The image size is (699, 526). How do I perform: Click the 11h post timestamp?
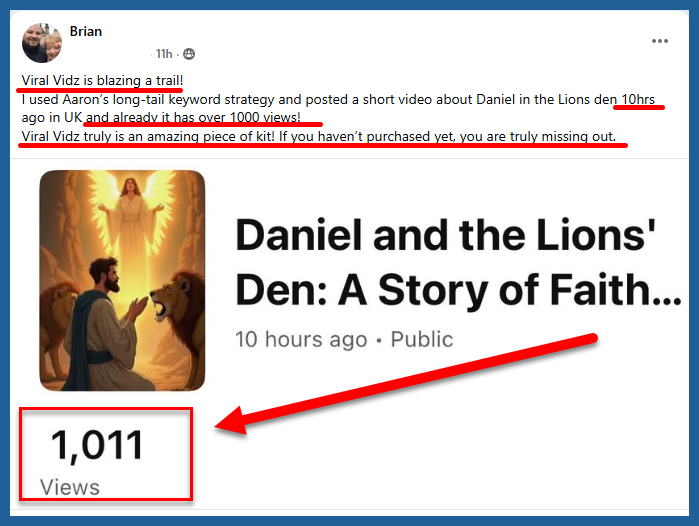pyautogui.click(x=164, y=54)
